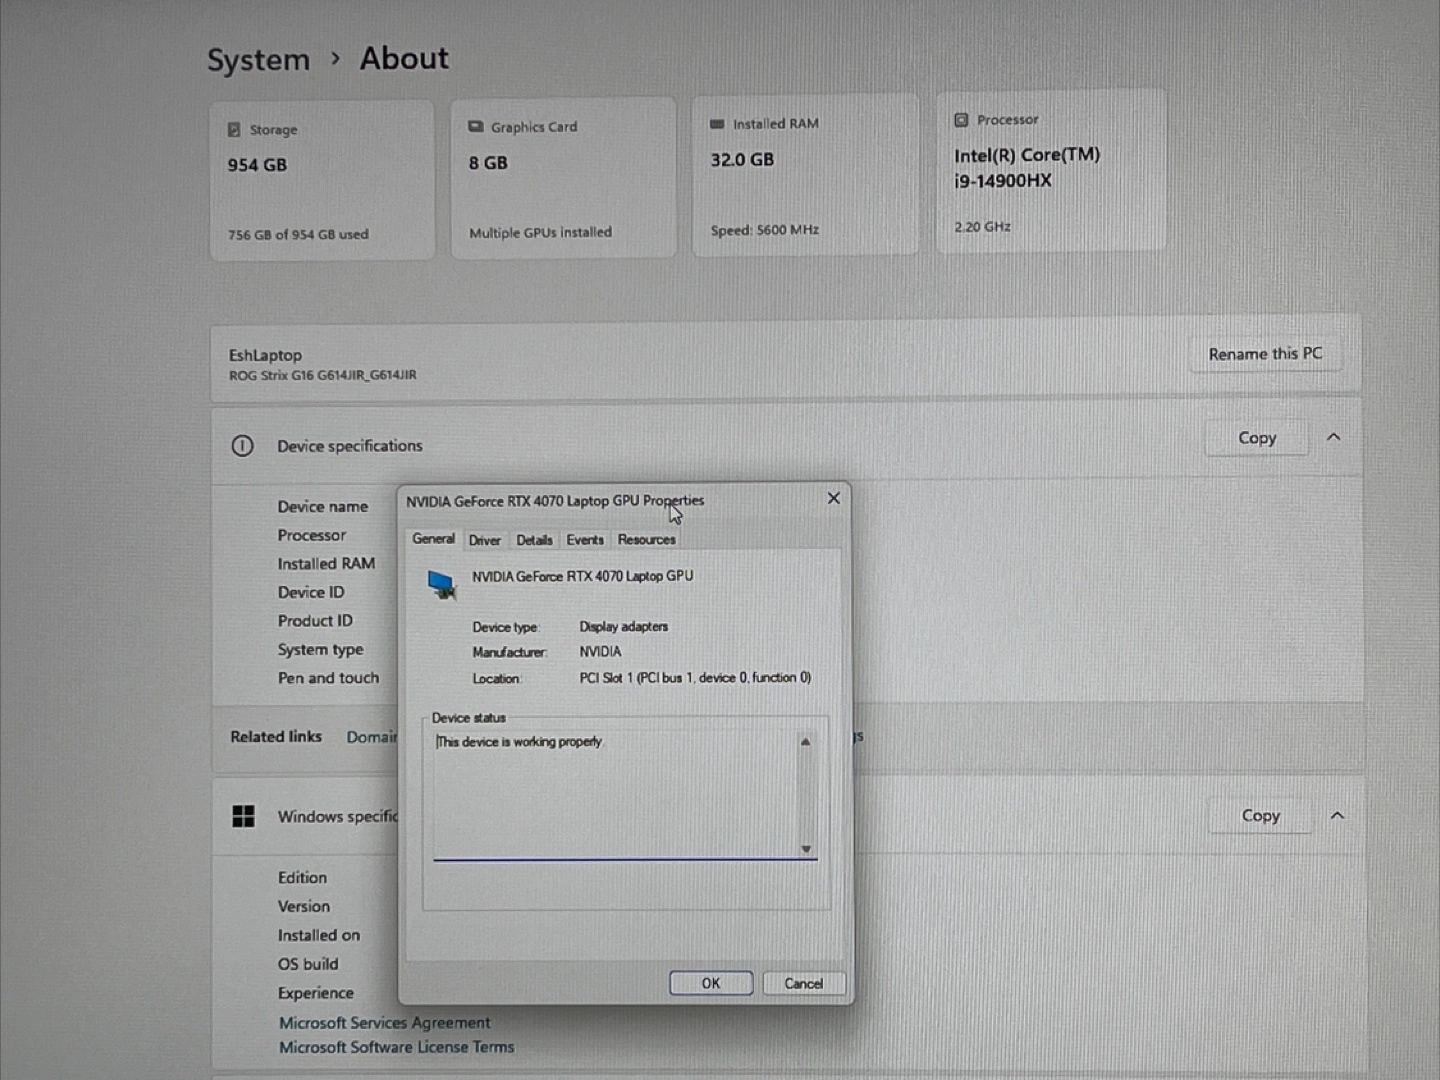Open the Domain related link
1440x1080 pixels.
coord(372,737)
